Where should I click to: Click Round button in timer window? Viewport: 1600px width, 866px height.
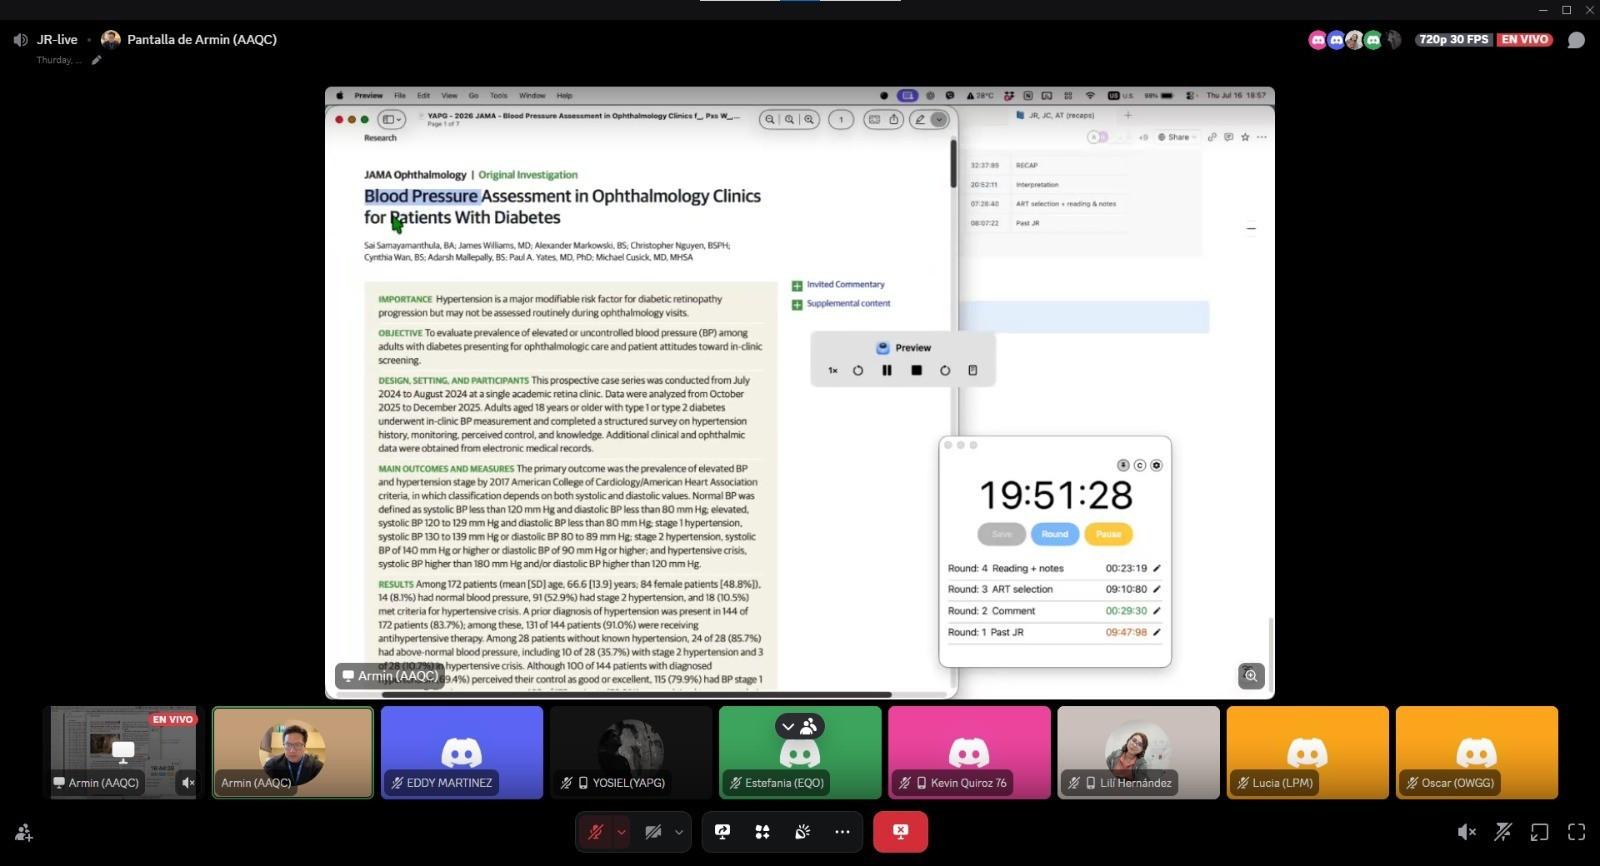tap(1055, 534)
